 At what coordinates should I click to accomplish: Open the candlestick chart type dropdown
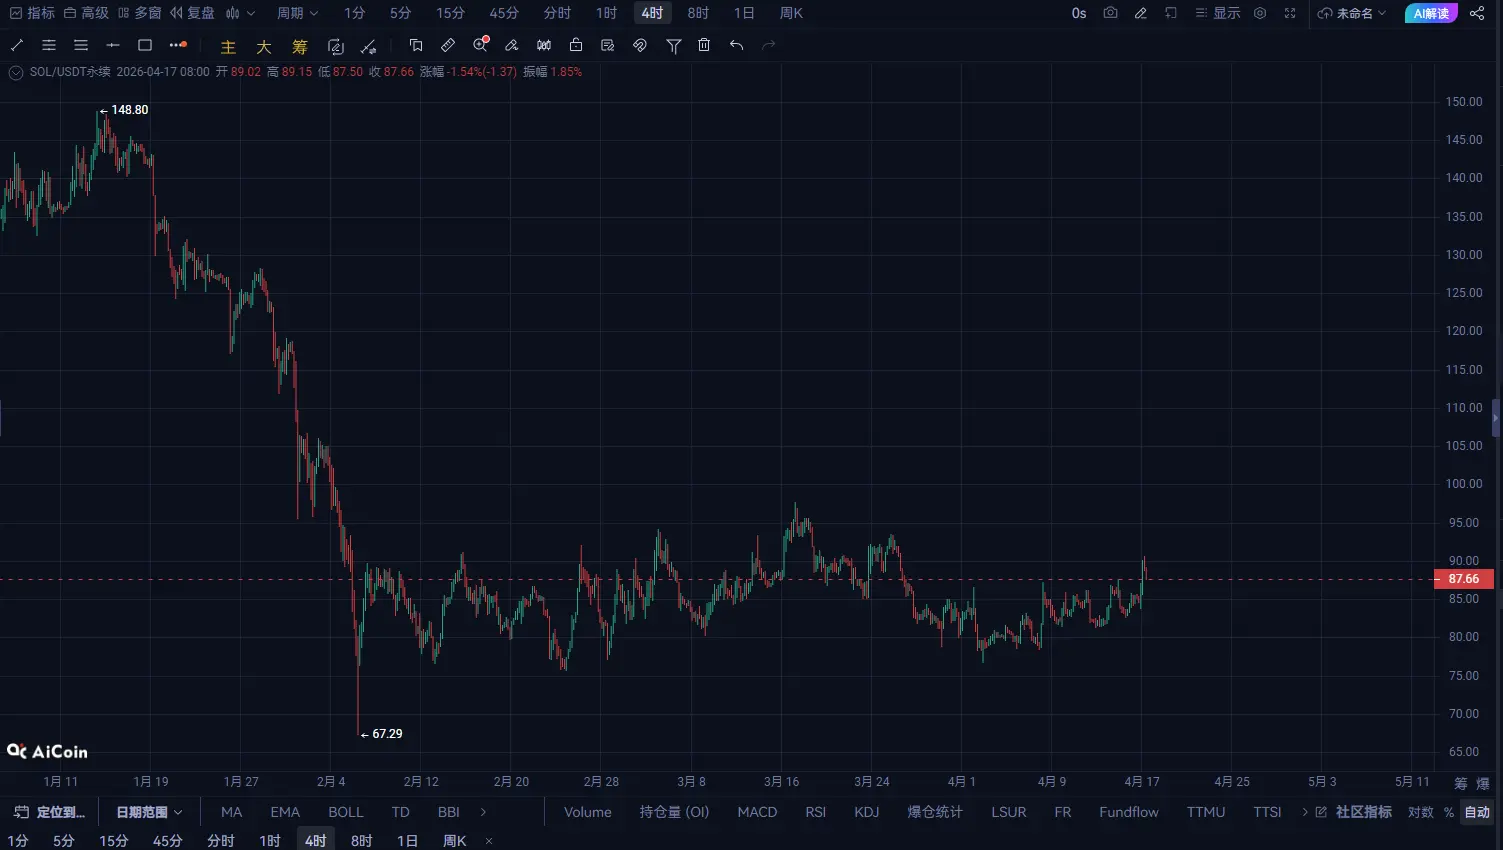coord(240,13)
